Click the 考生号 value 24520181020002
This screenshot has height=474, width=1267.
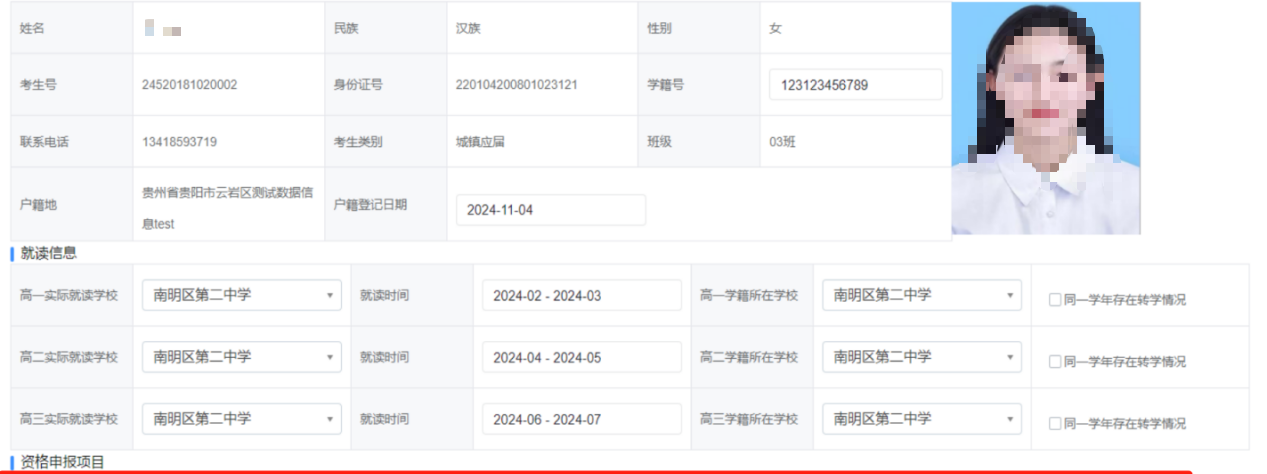click(190, 85)
